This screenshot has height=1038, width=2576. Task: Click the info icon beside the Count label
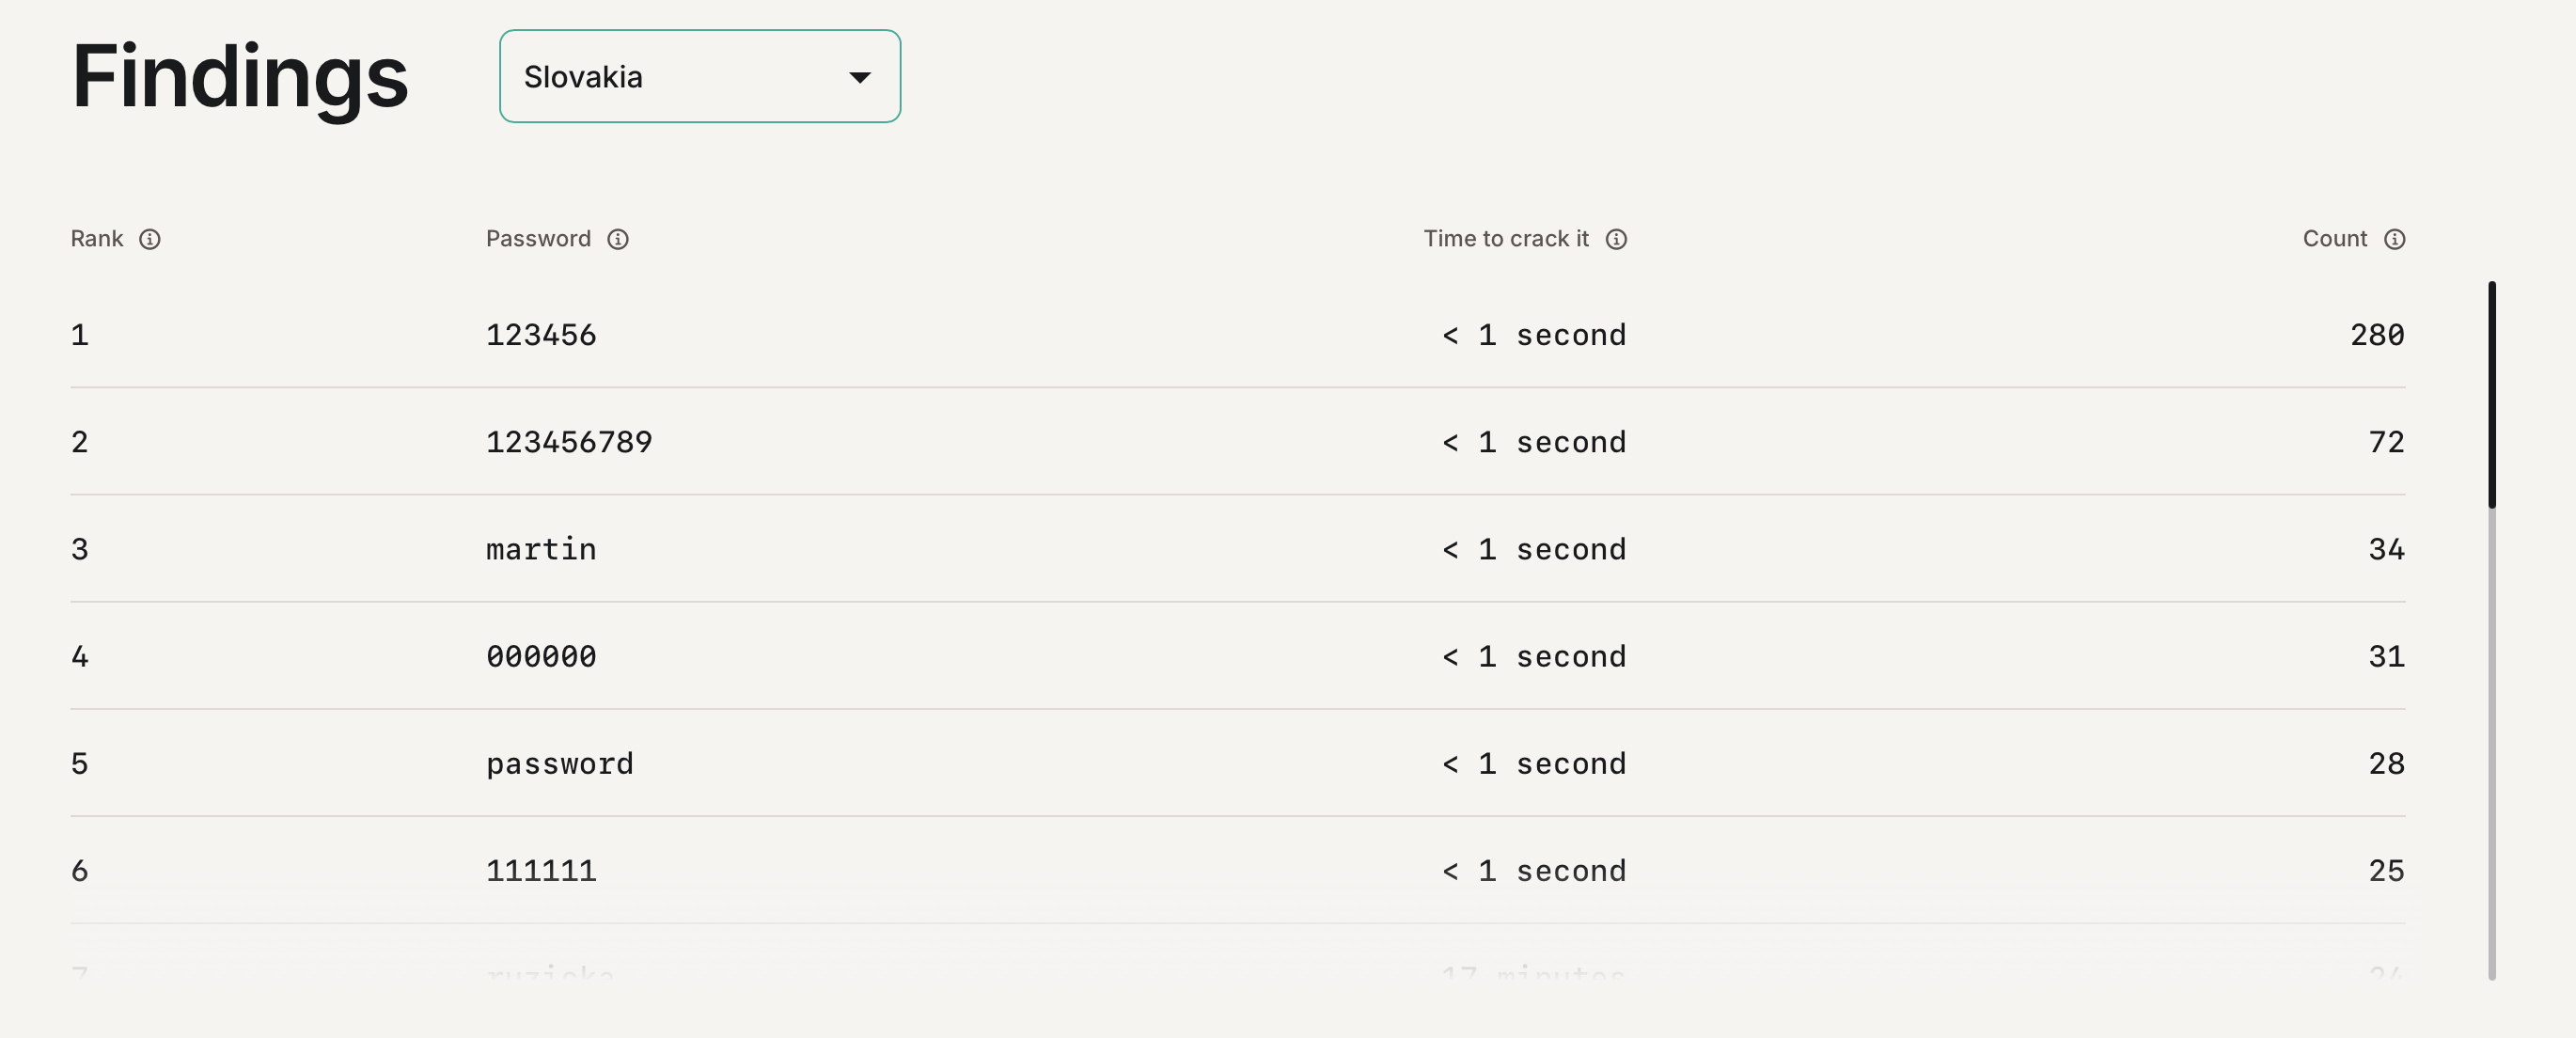[2395, 239]
